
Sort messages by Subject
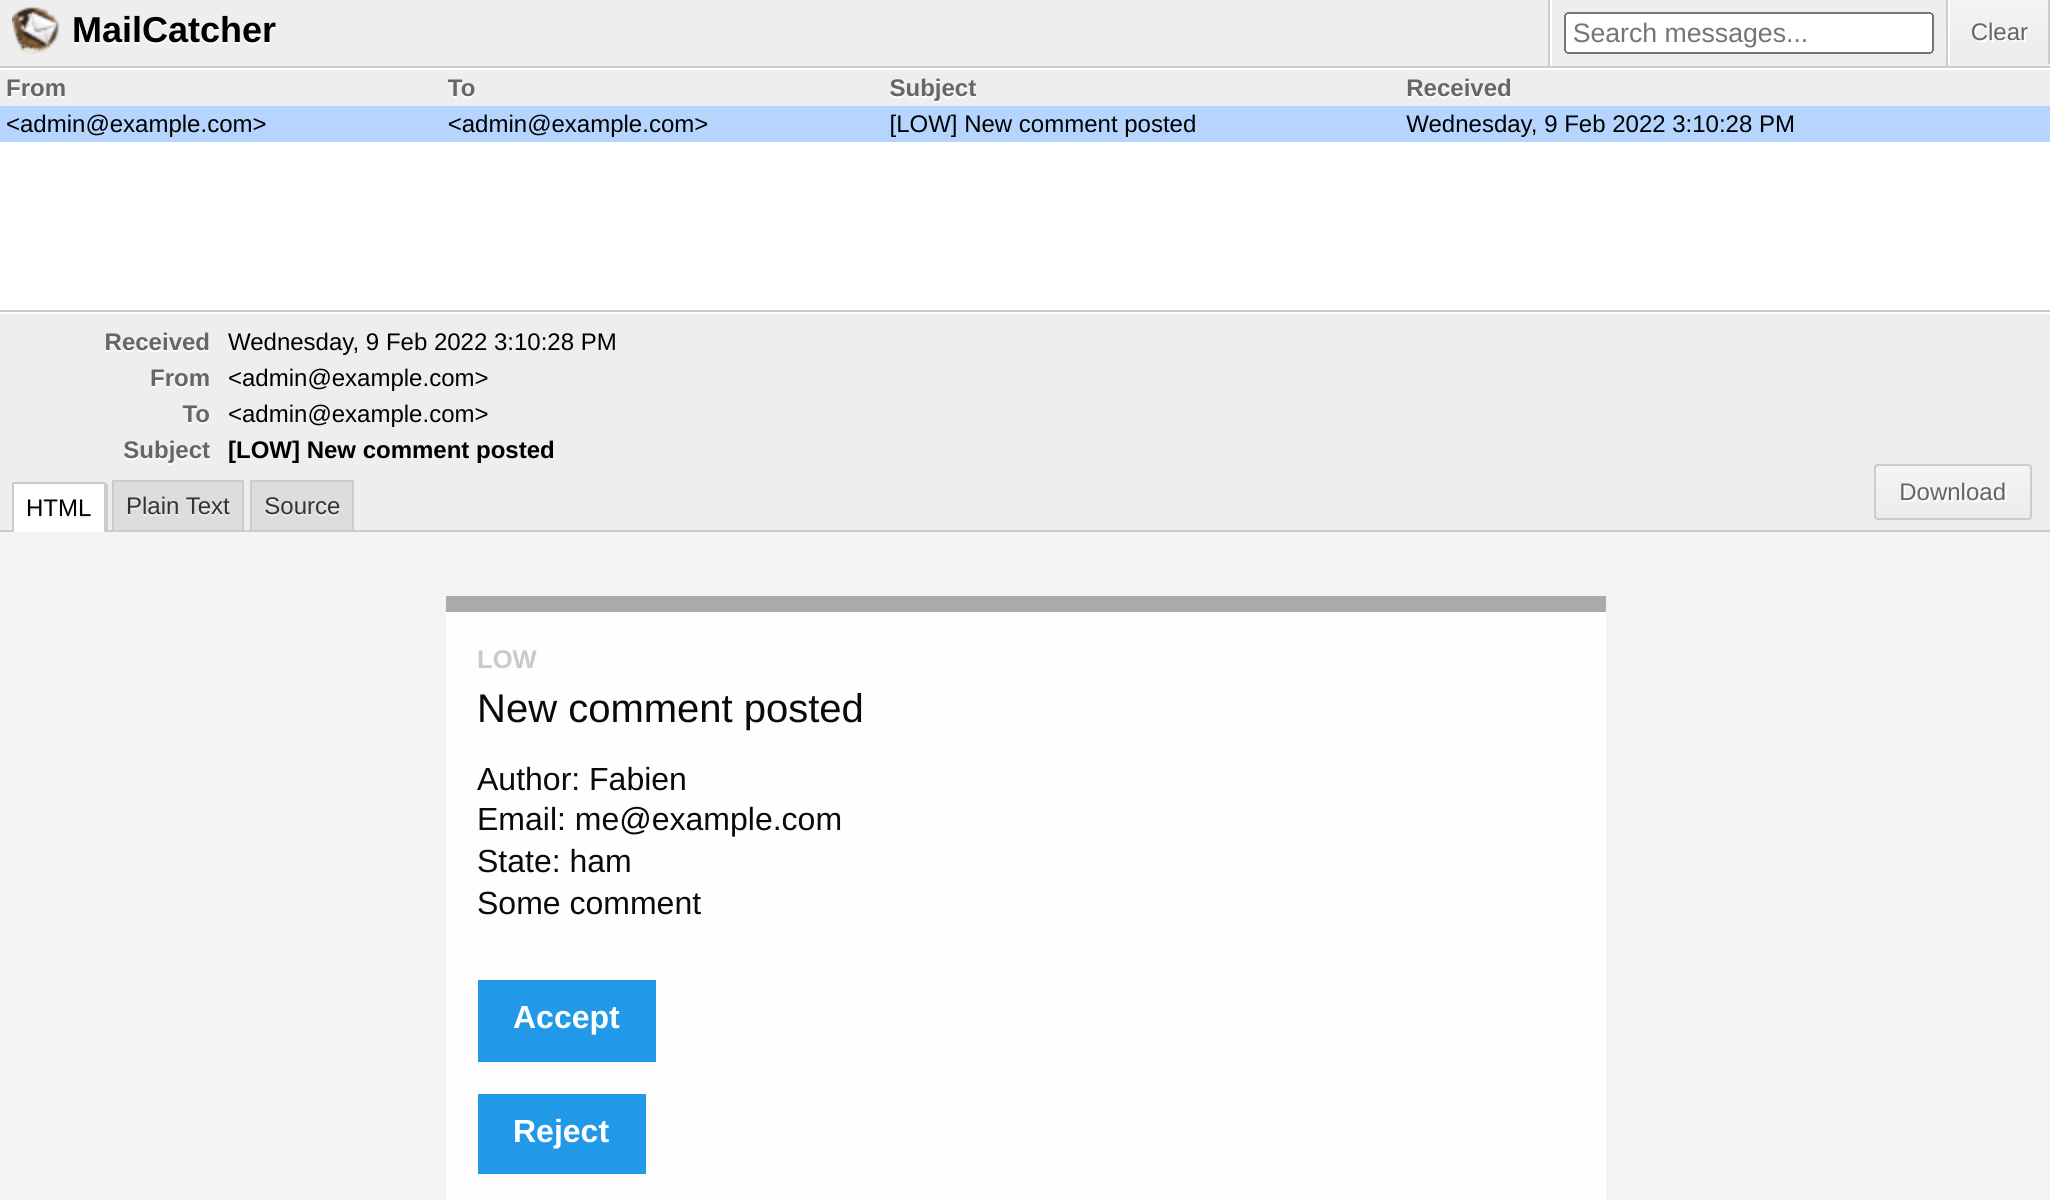[x=931, y=87]
